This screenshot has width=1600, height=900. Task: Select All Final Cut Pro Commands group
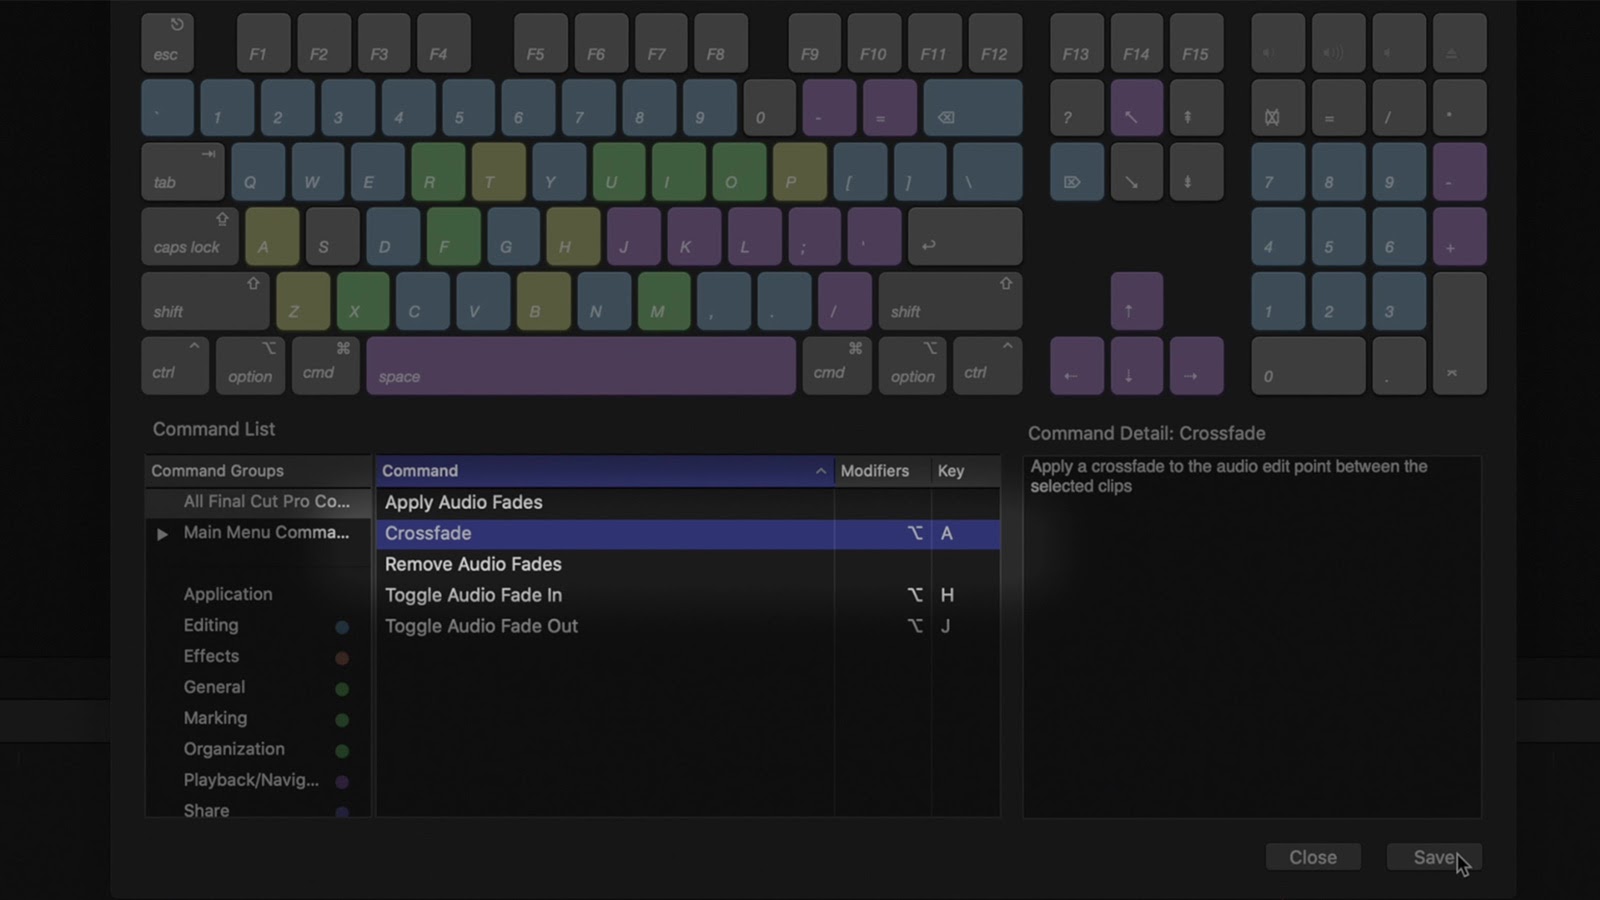[259, 502]
